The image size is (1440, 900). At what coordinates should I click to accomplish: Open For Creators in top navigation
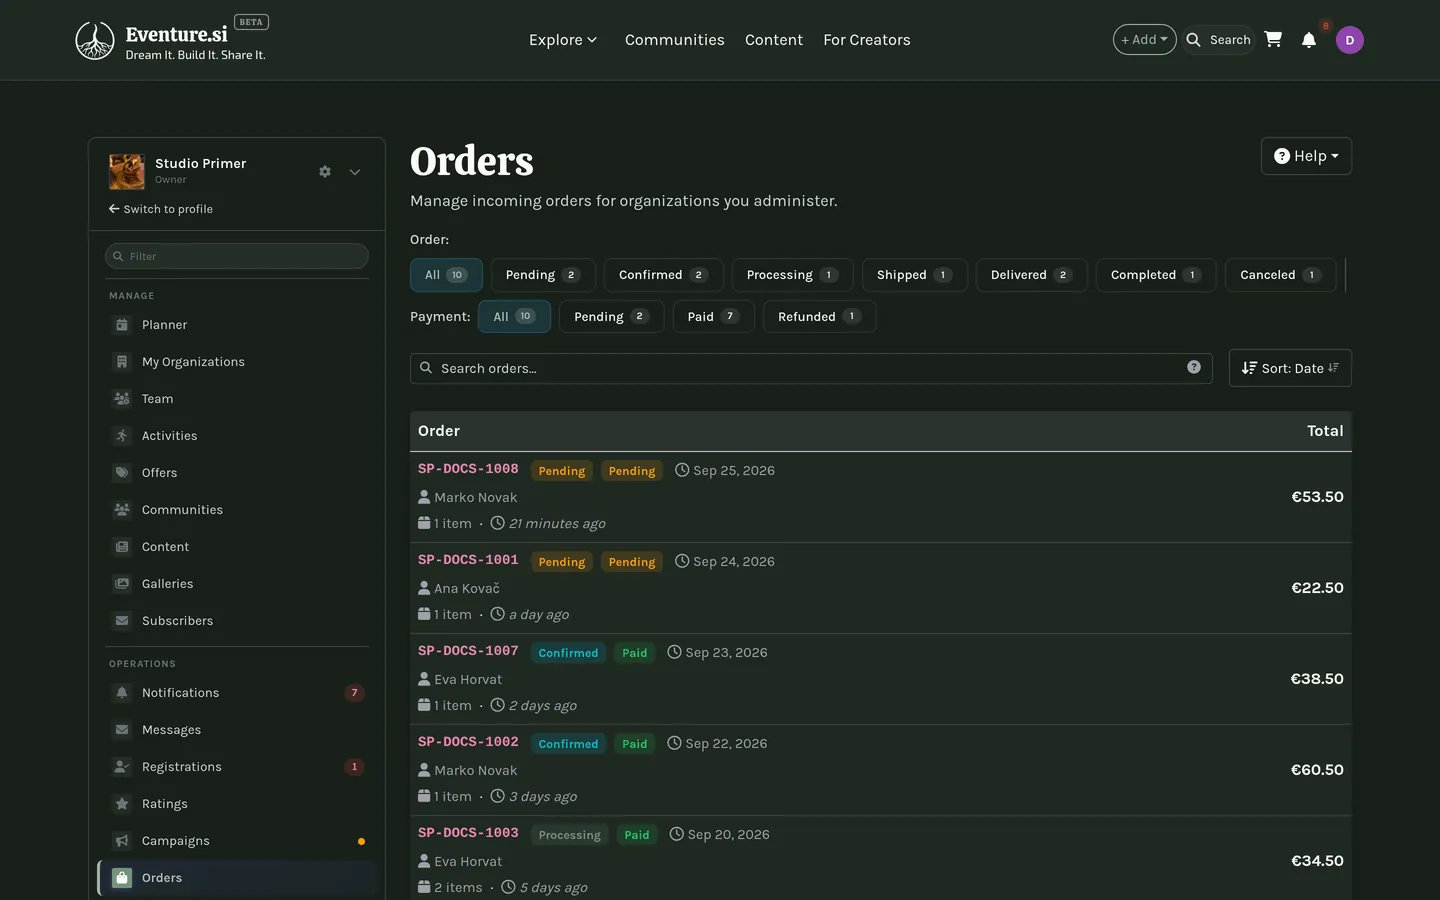coord(867,40)
